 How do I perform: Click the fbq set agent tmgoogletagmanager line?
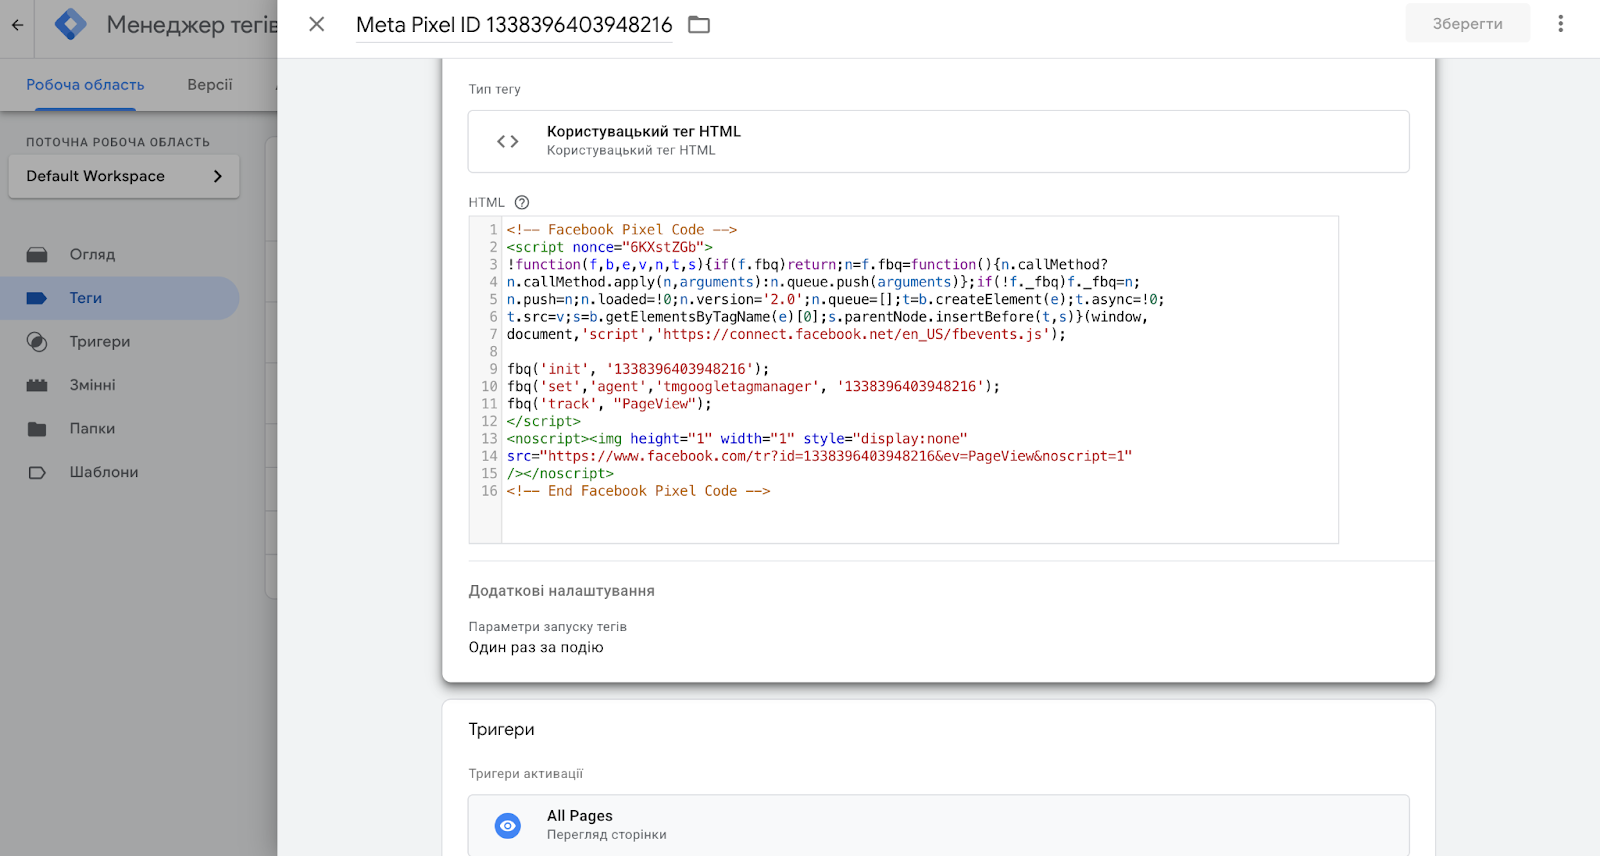(x=753, y=387)
